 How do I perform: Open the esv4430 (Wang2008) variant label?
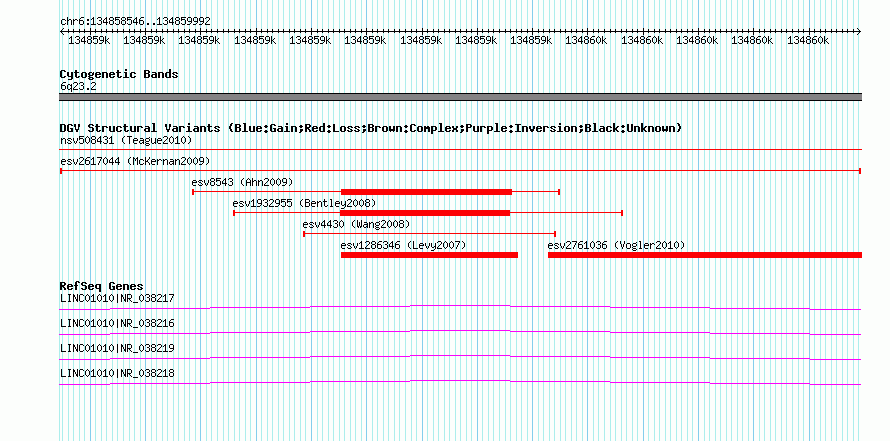[x=356, y=224]
